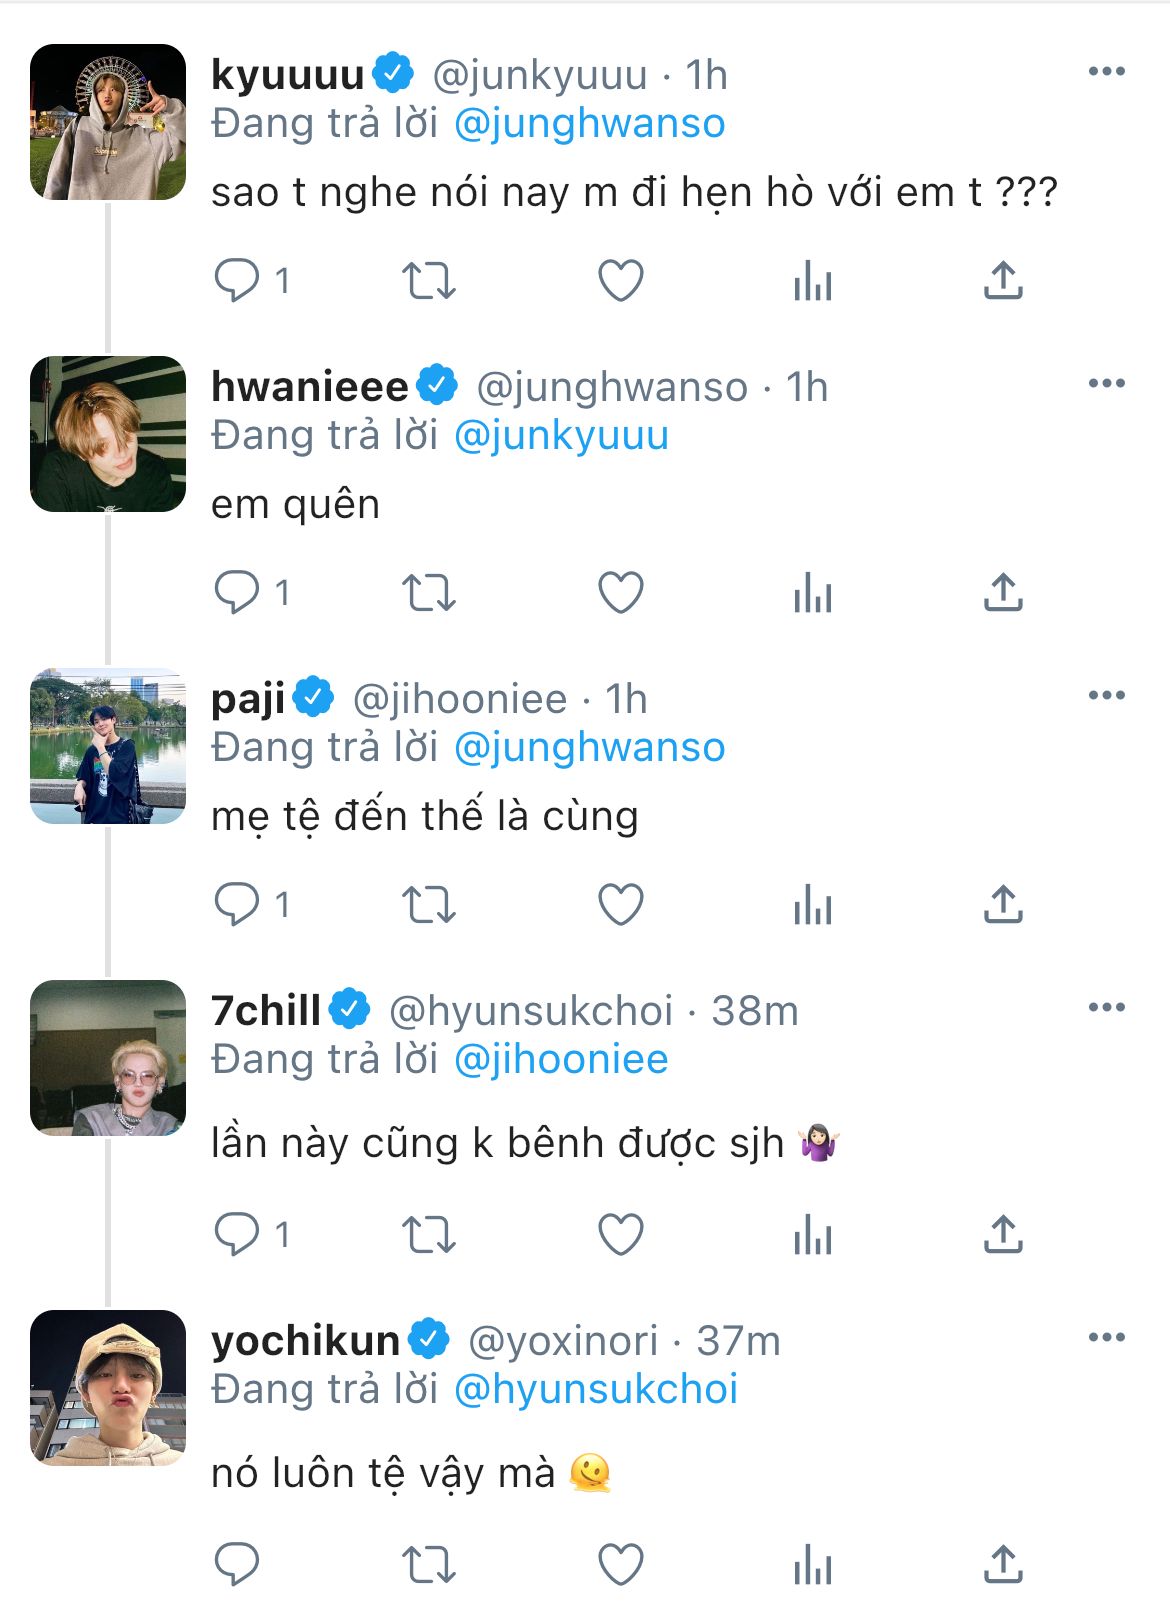Open more options for kyuuuu's tweet
The image size is (1170, 1611).
pos(1106,71)
